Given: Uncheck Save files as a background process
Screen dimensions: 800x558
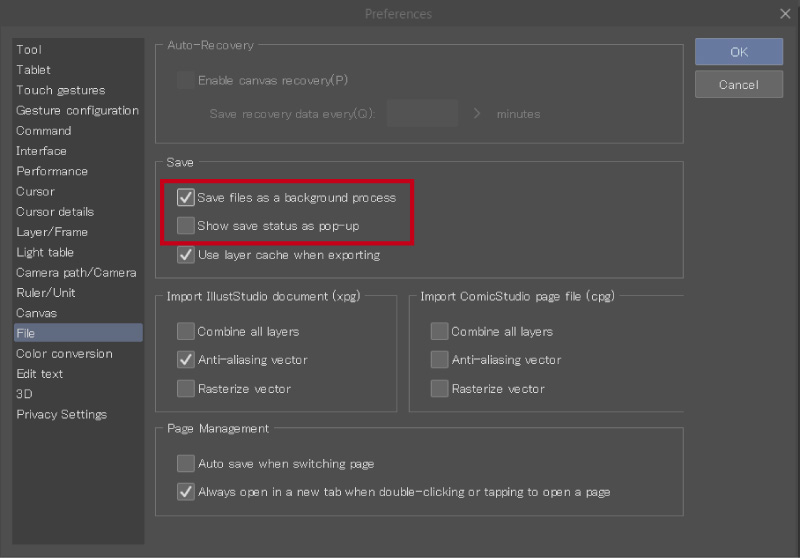Looking at the screenshot, I should tap(186, 198).
